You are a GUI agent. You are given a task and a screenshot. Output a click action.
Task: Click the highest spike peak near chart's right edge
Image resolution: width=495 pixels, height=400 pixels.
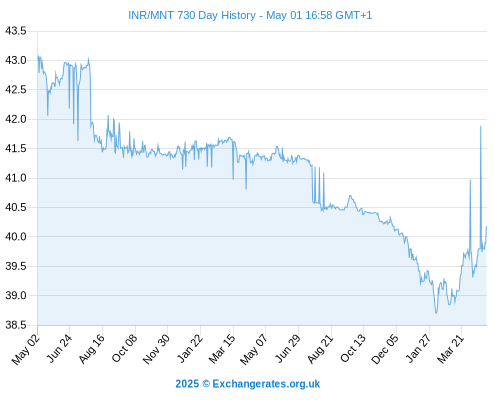coord(481,127)
